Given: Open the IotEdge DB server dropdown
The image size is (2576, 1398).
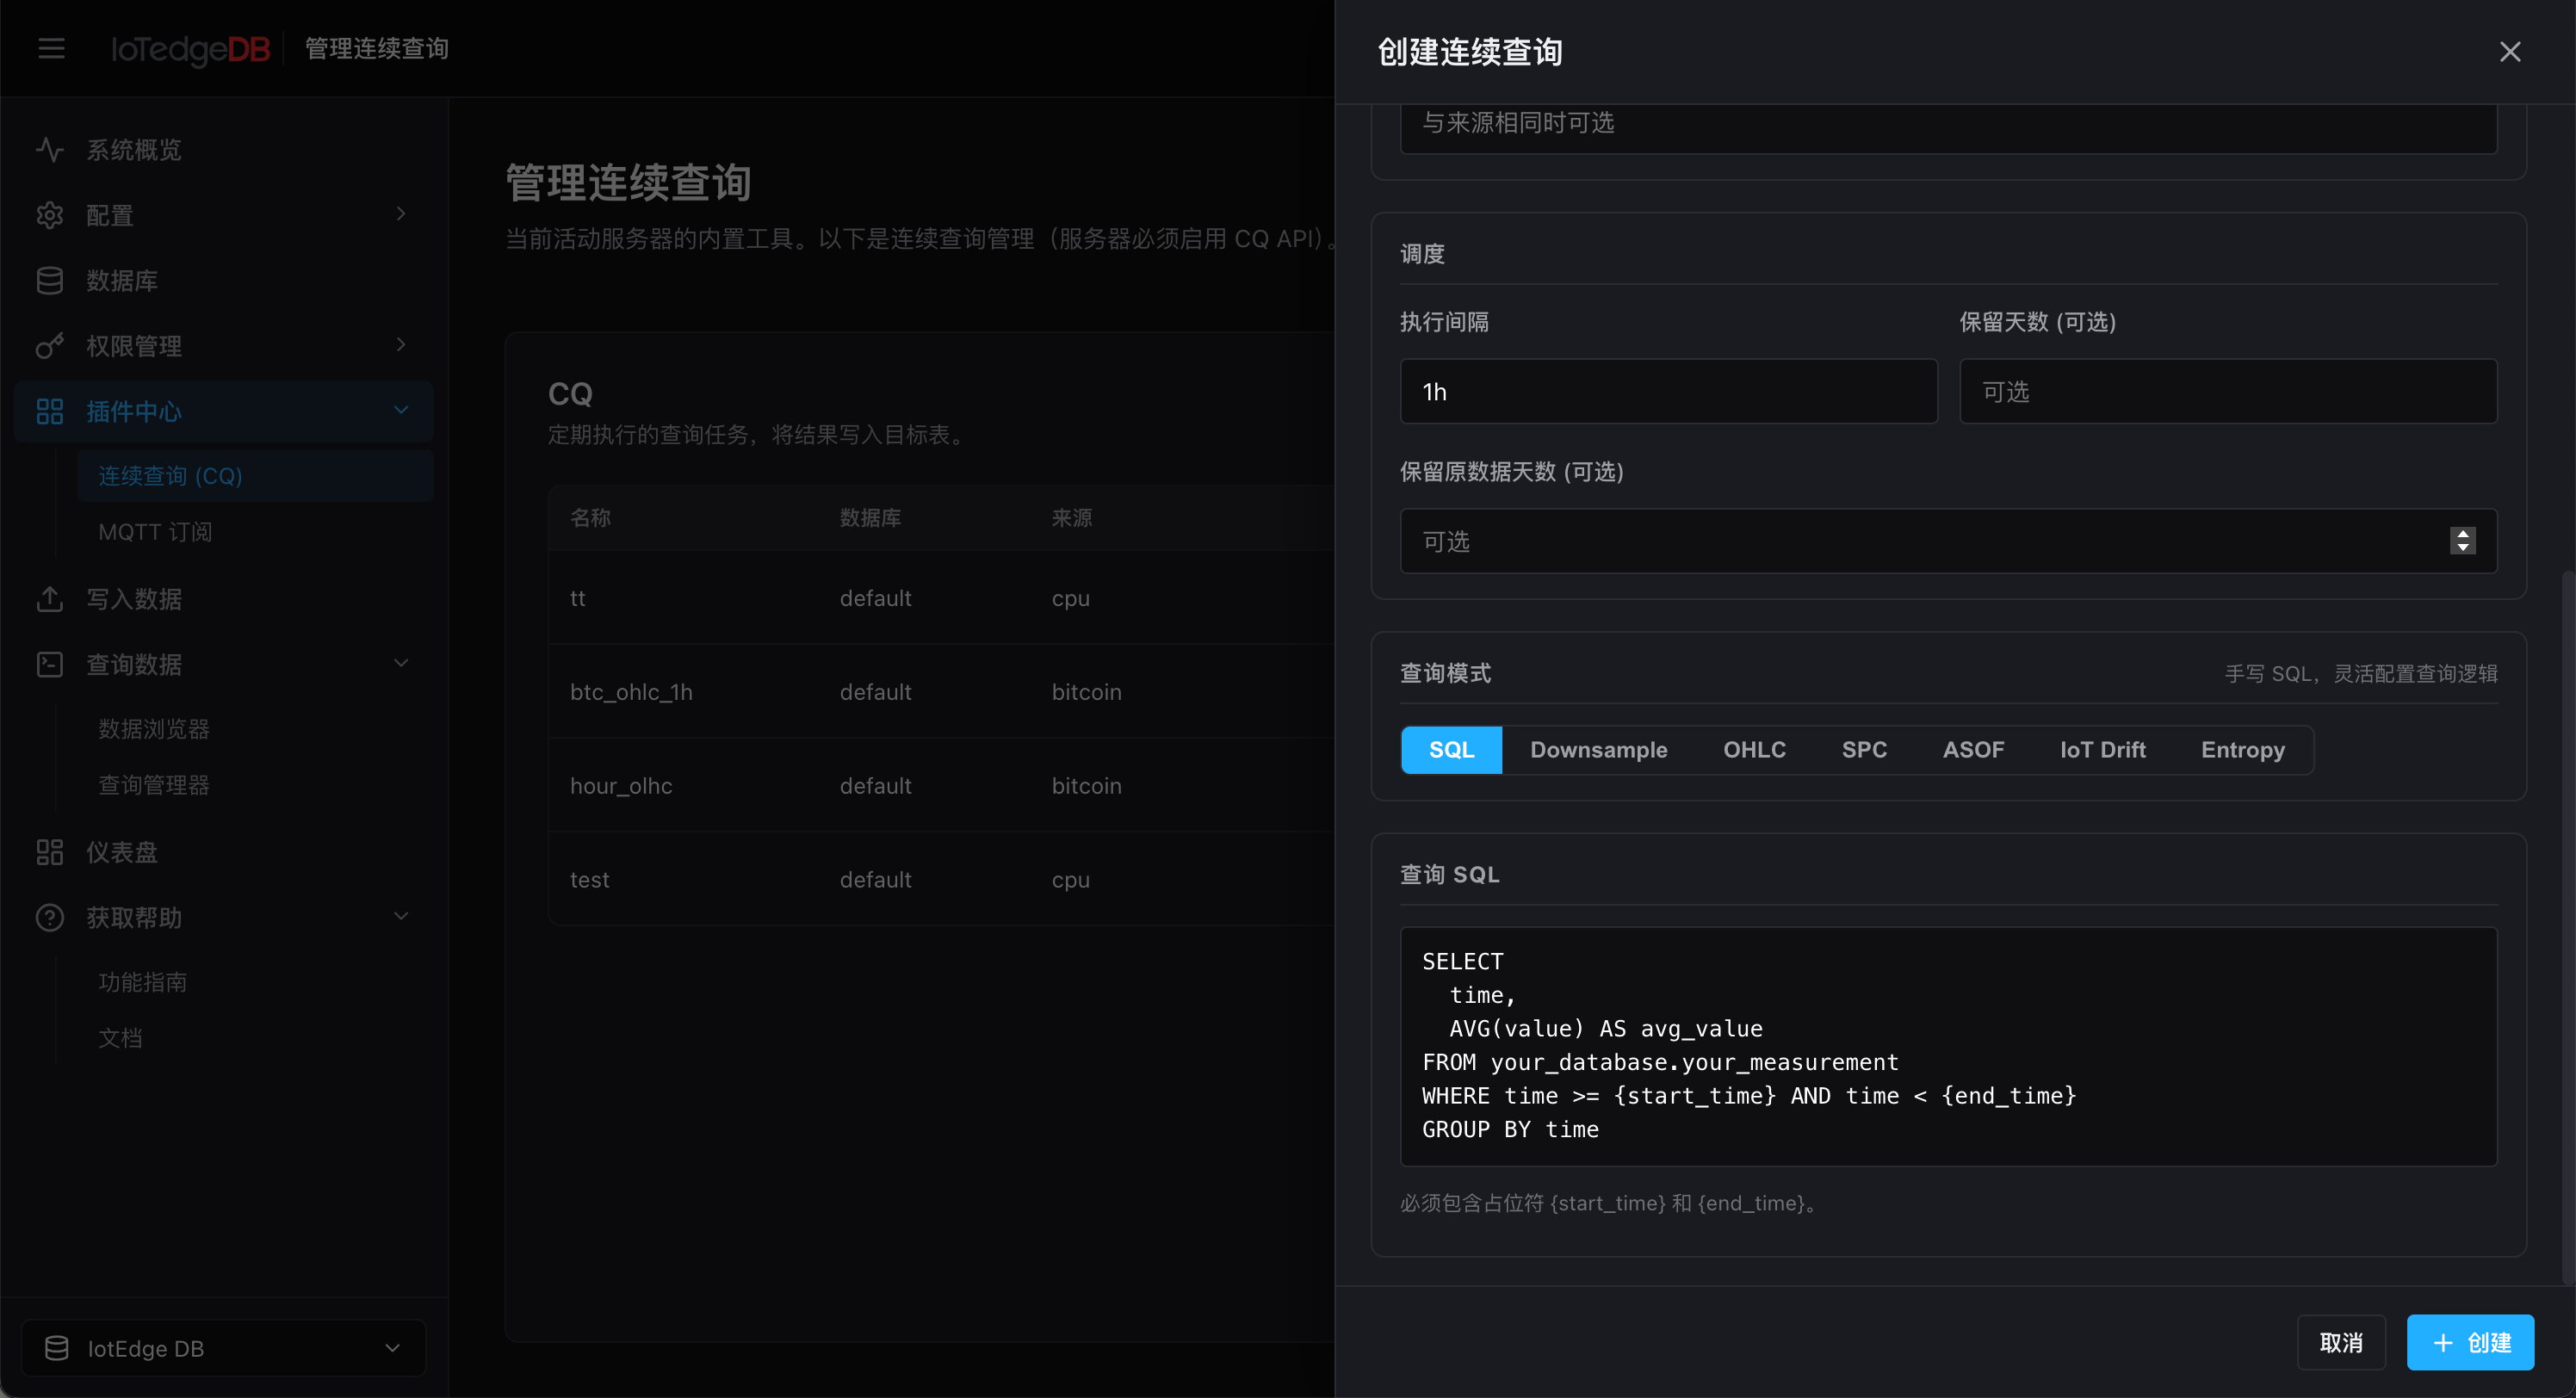Looking at the screenshot, I should (224, 1348).
